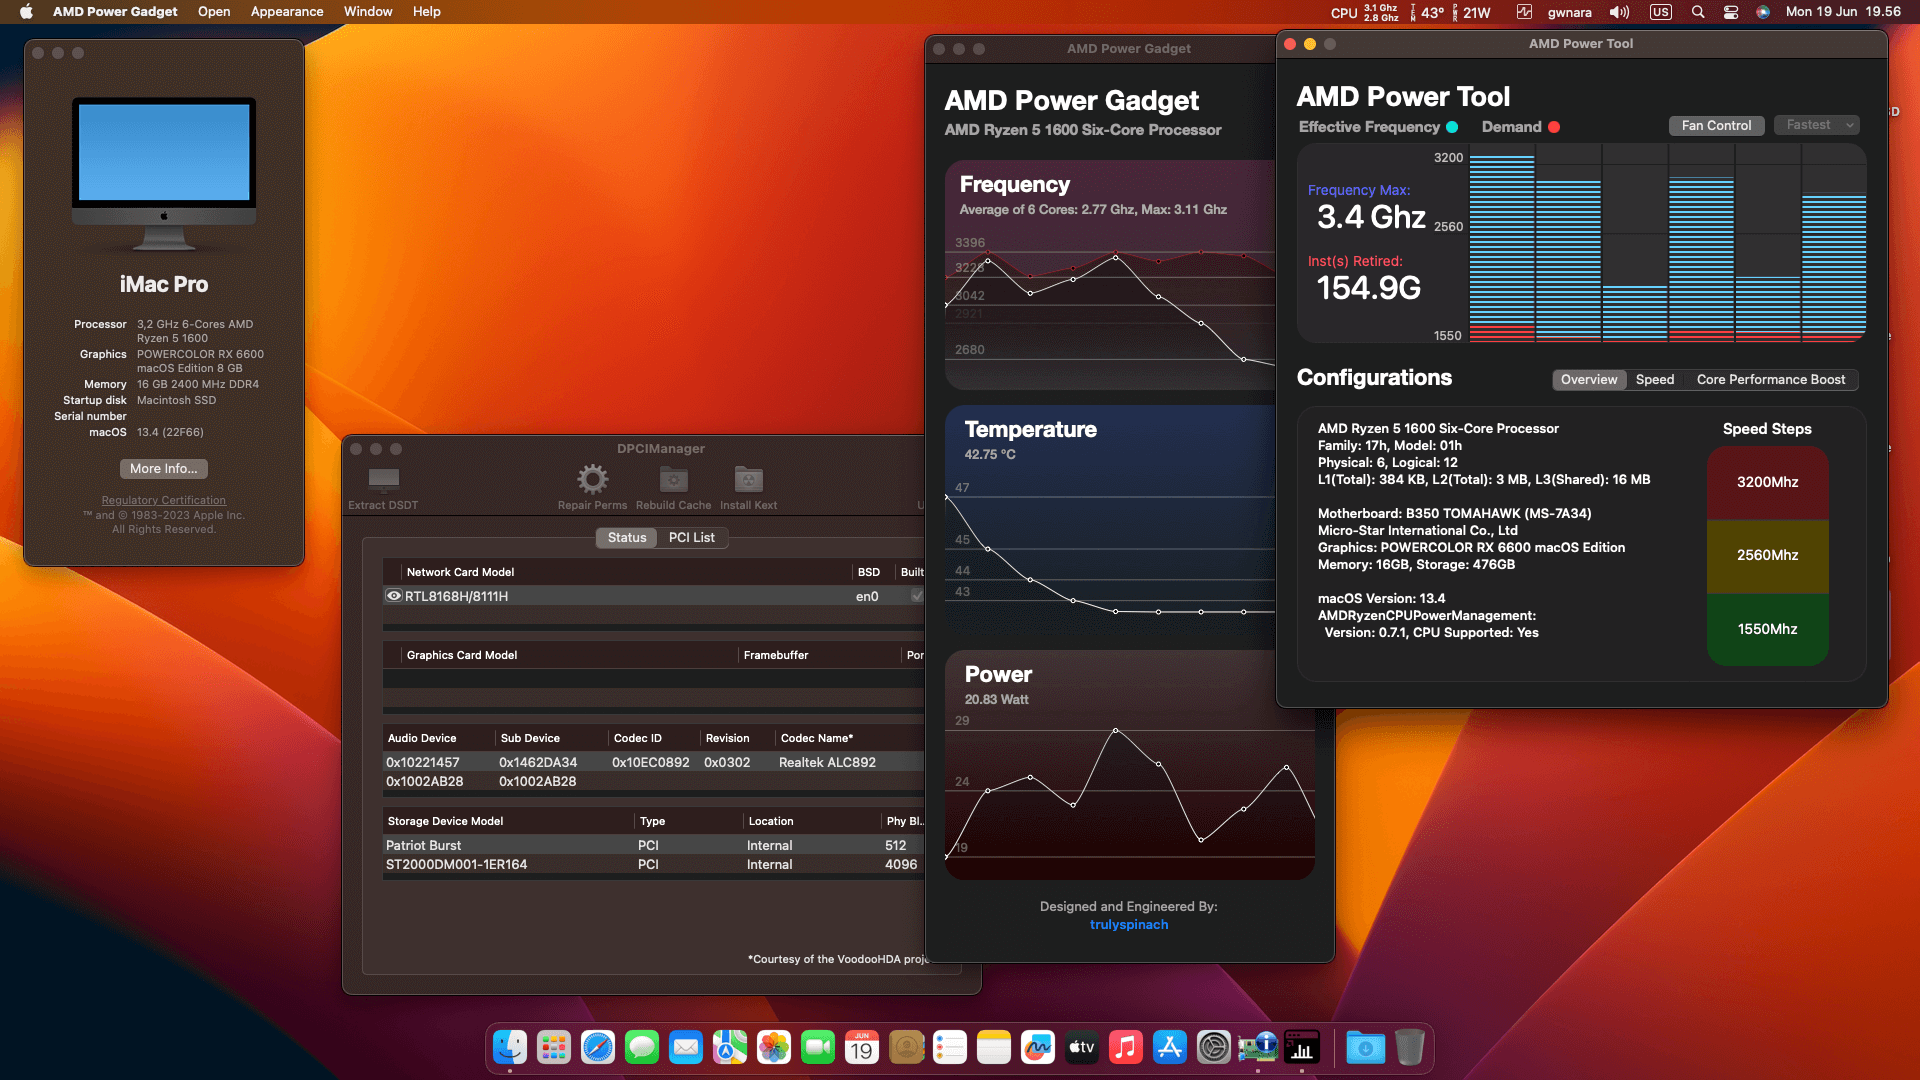
Task: Open Messages from the Dock
Action: point(642,1047)
